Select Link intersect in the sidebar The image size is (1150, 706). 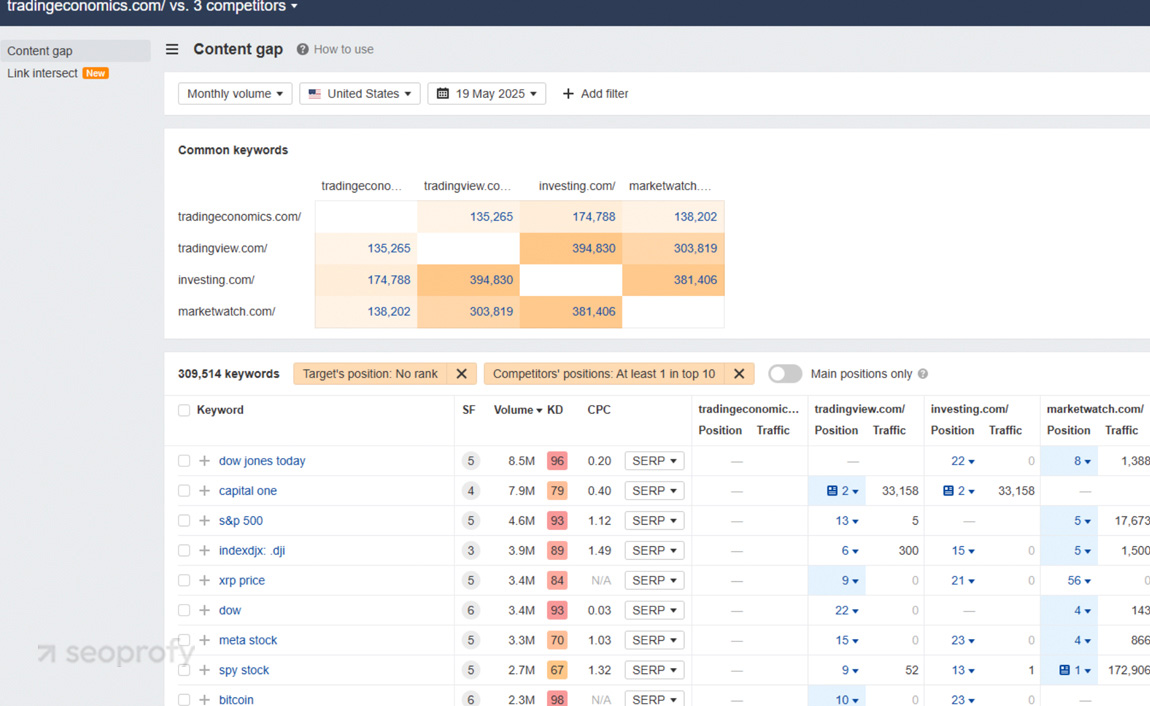[x=42, y=73]
